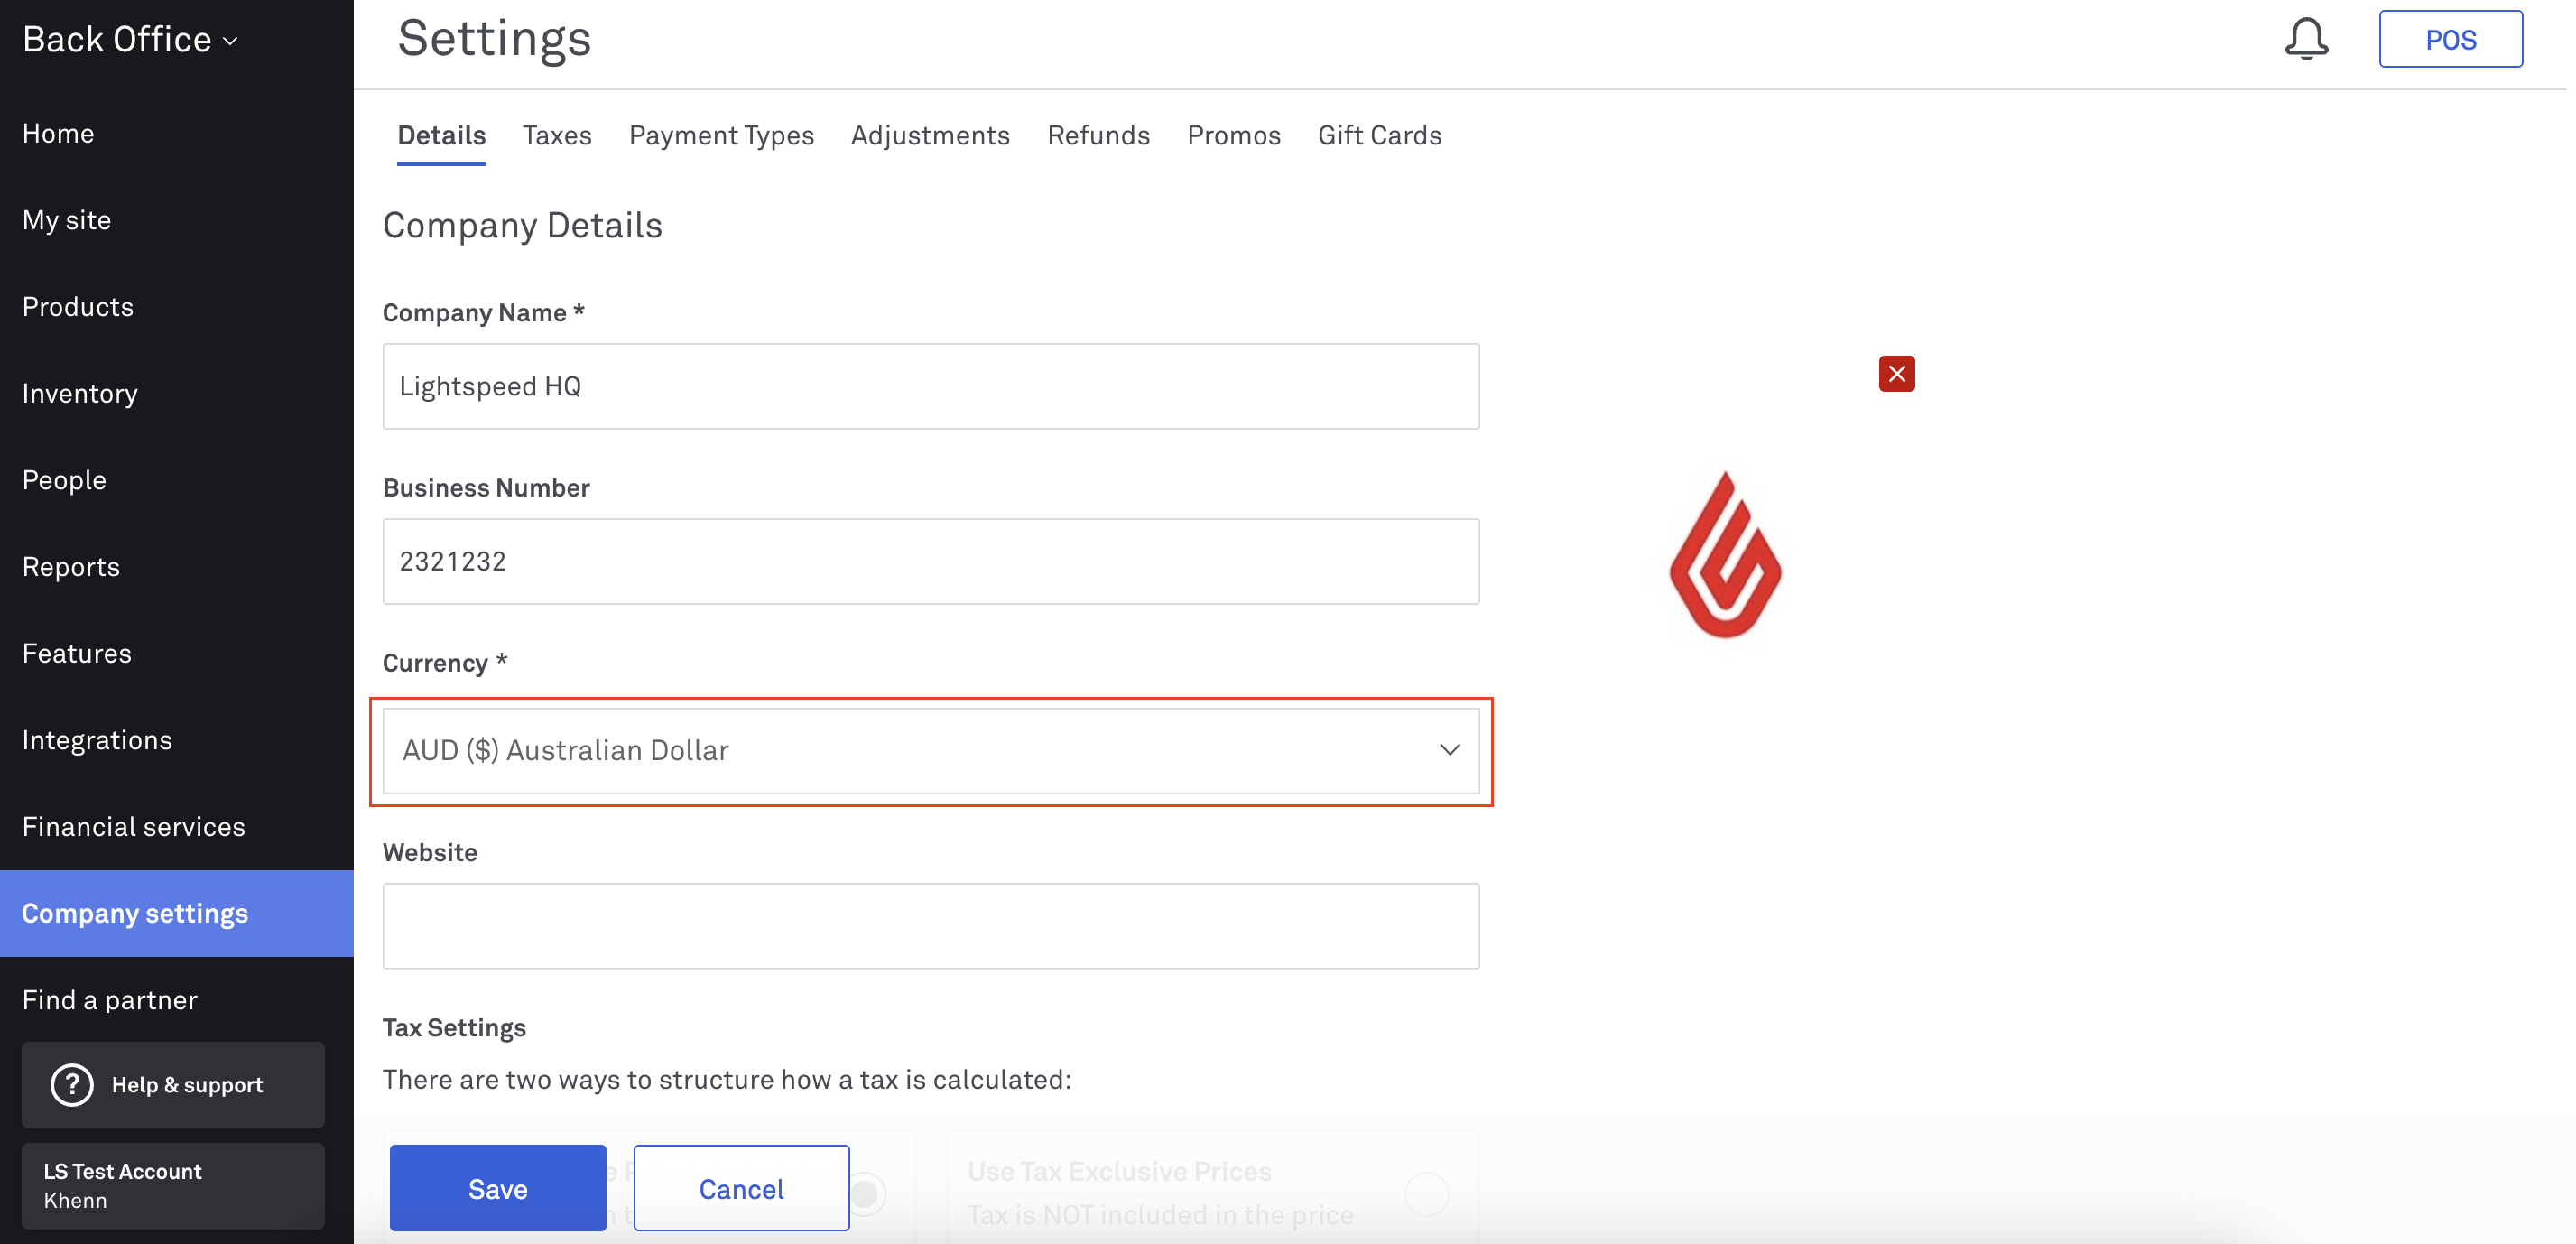Switch to the Details tab
This screenshot has height=1244, width=2576.
pos(441,135)
